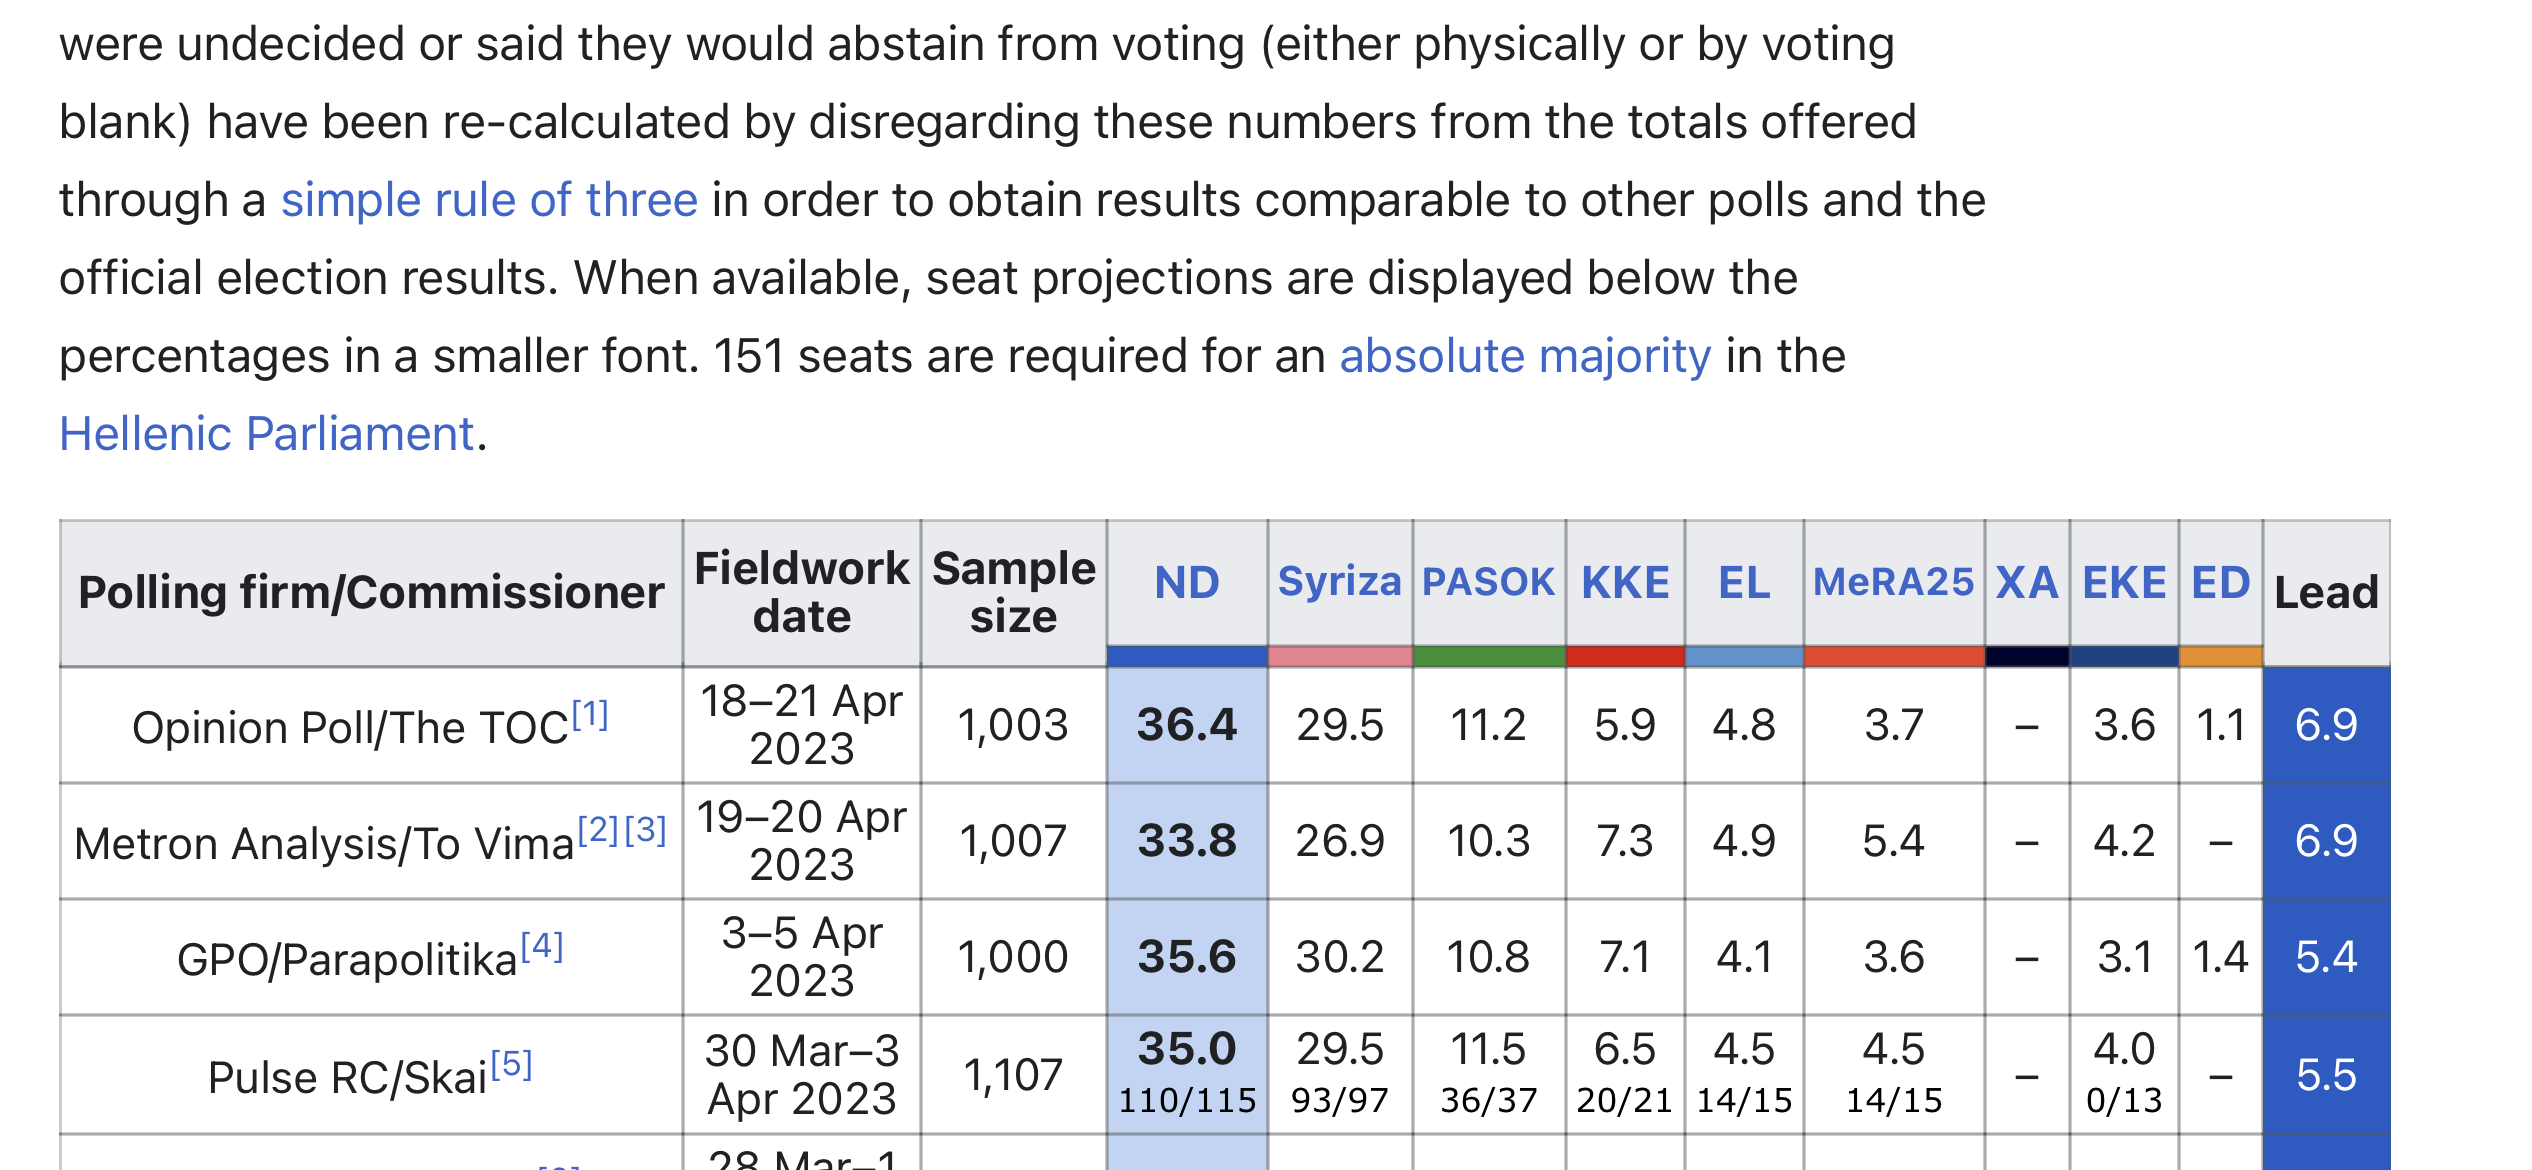Open the PASOK party header link
Screen dimensions: 2532x1170
click(1488, 582)
